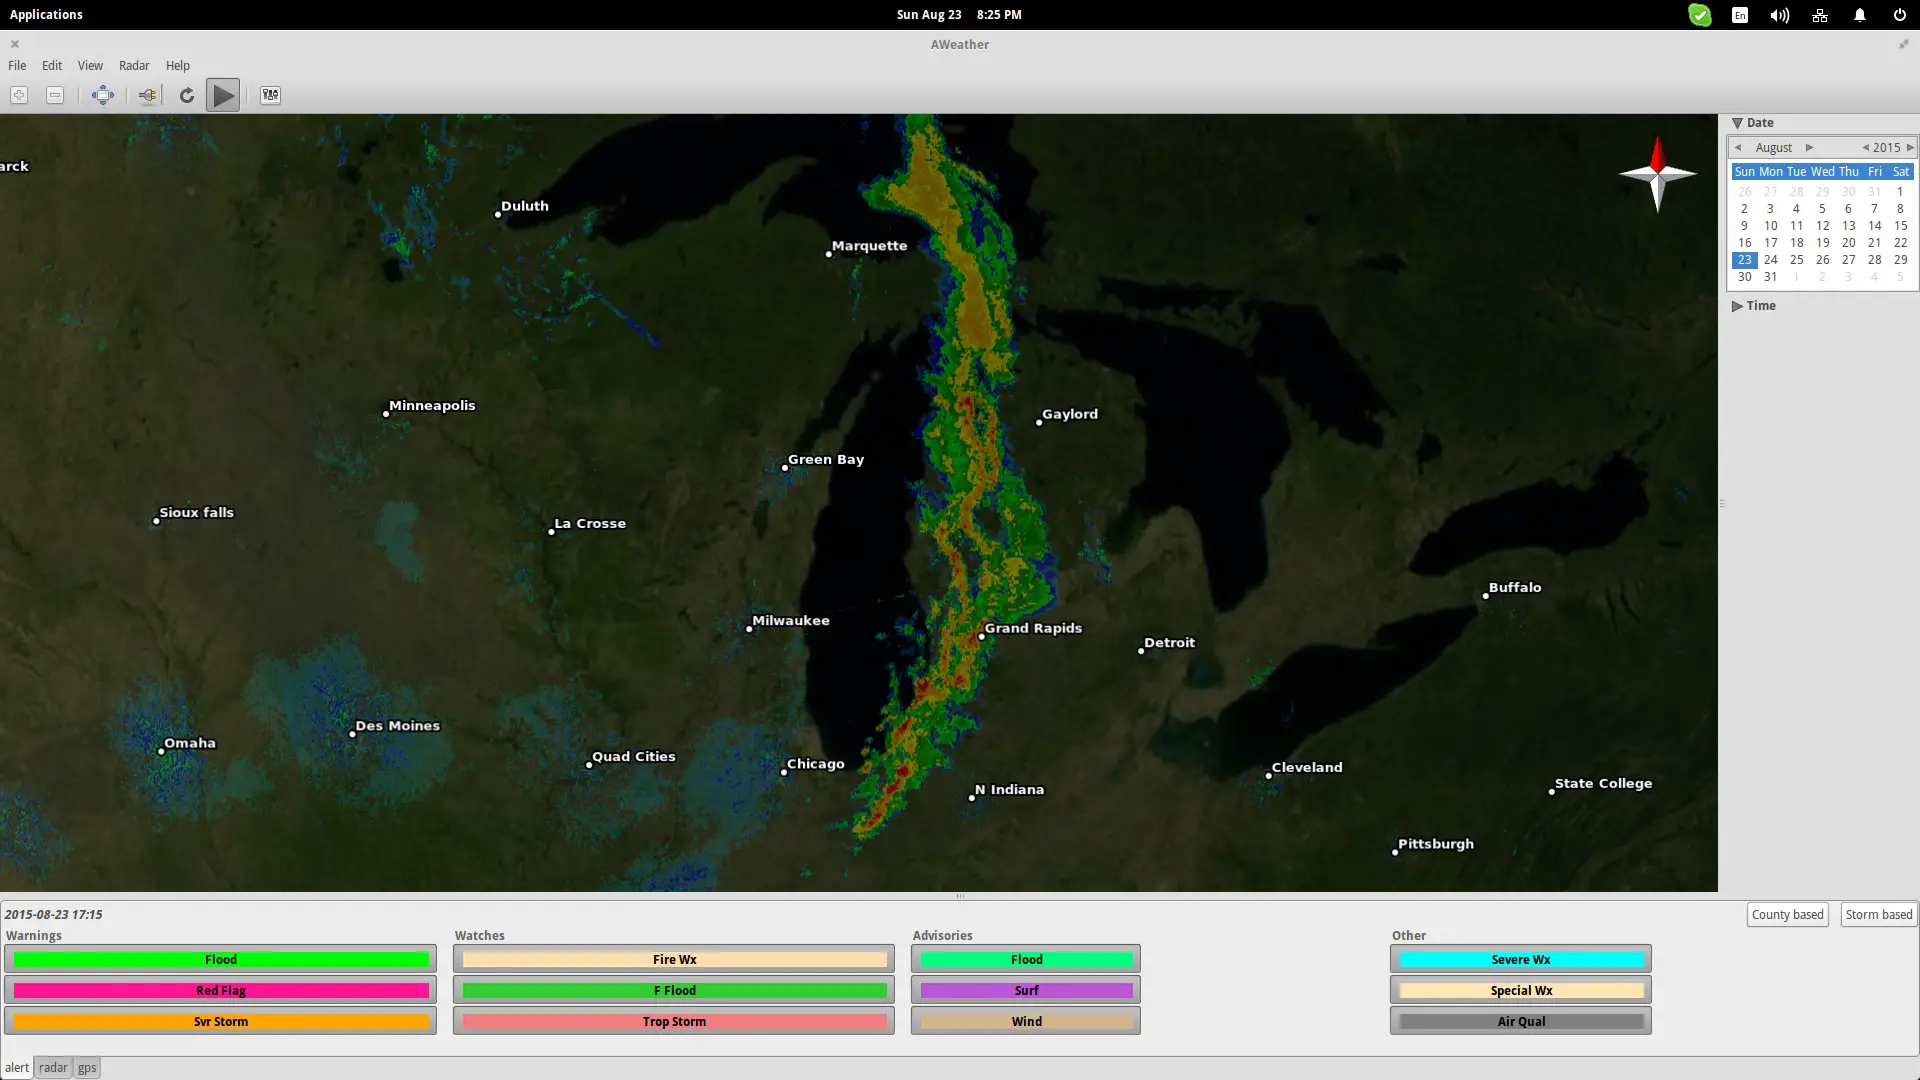Image resolution: width=1920 pixels, height=1080 pixels.
Task: Toggle Flood warnings display
Action: tap(220, 960)
